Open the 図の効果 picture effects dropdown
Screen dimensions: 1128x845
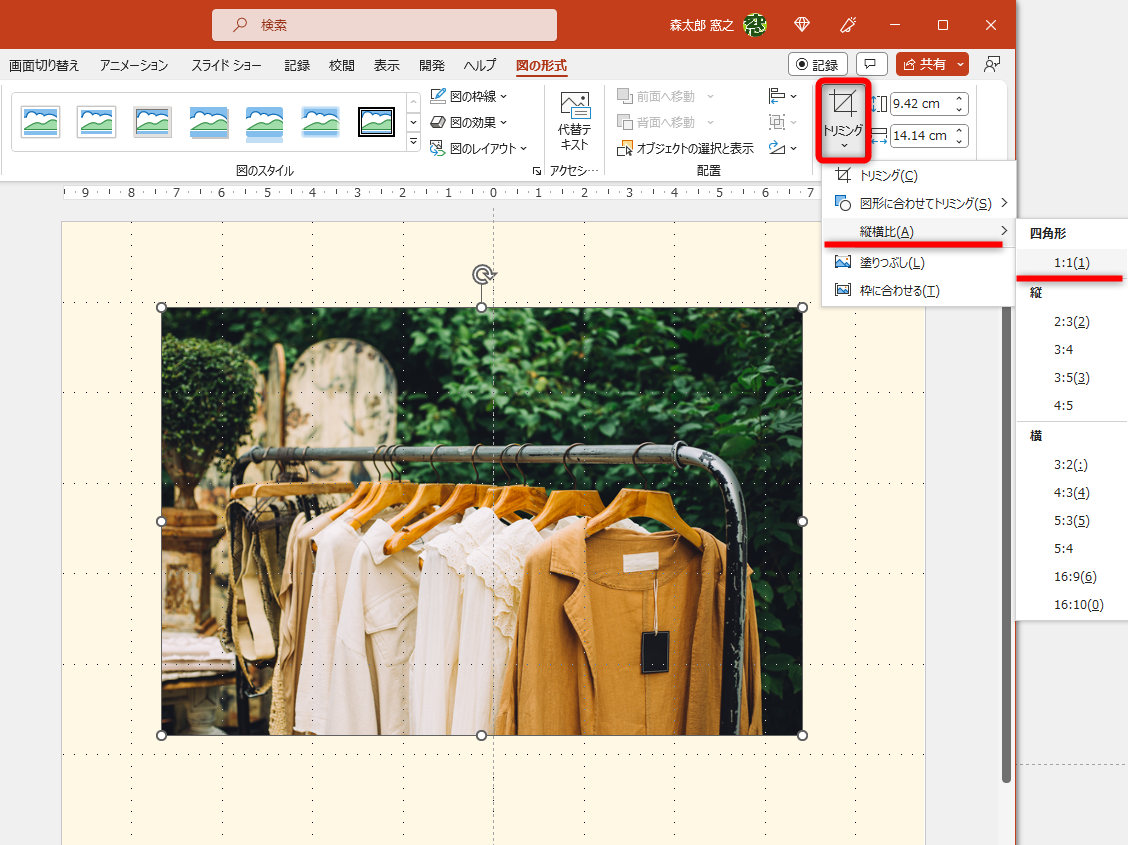(x=469, y=122)
